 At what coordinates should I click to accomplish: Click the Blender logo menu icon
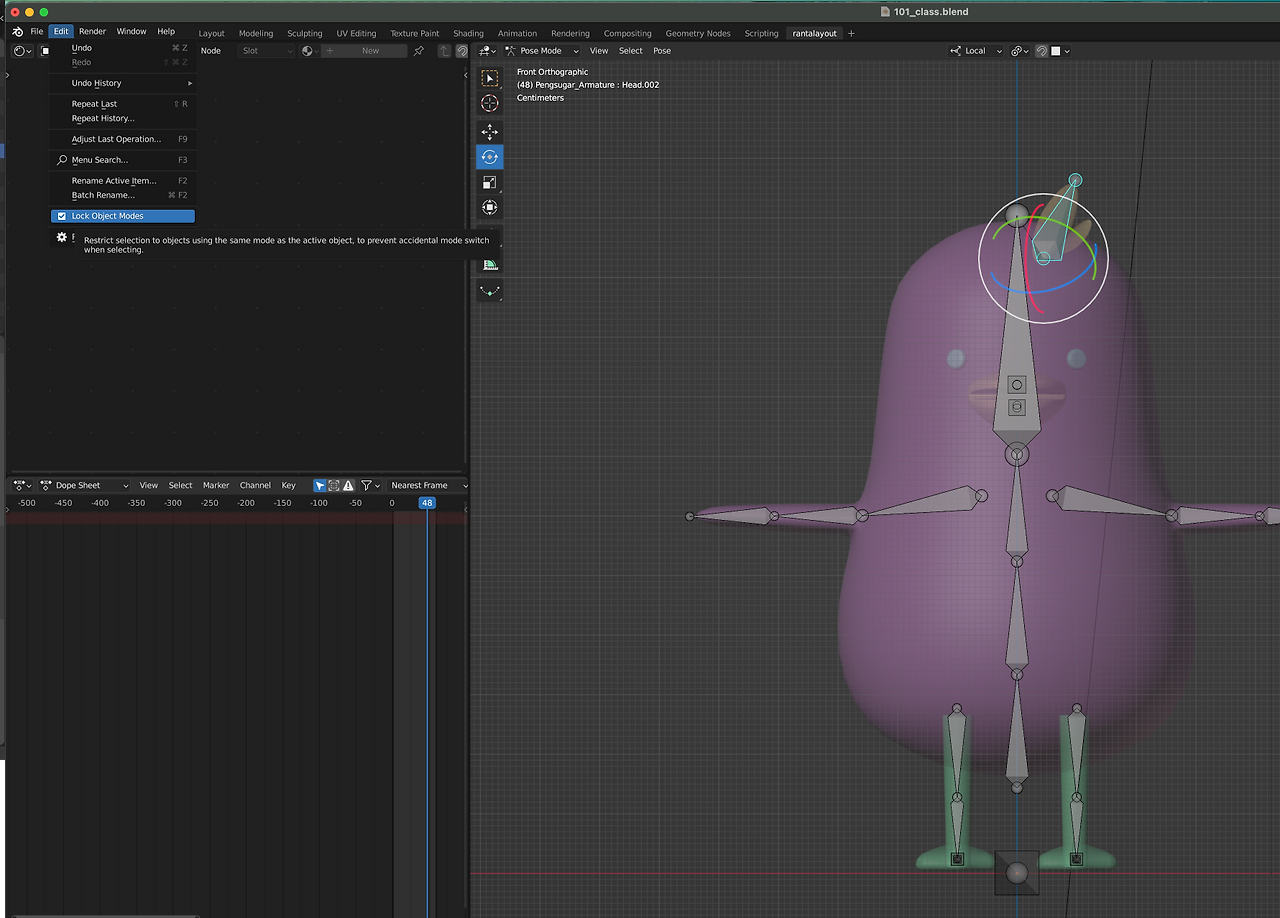click(x=17, y=32)
